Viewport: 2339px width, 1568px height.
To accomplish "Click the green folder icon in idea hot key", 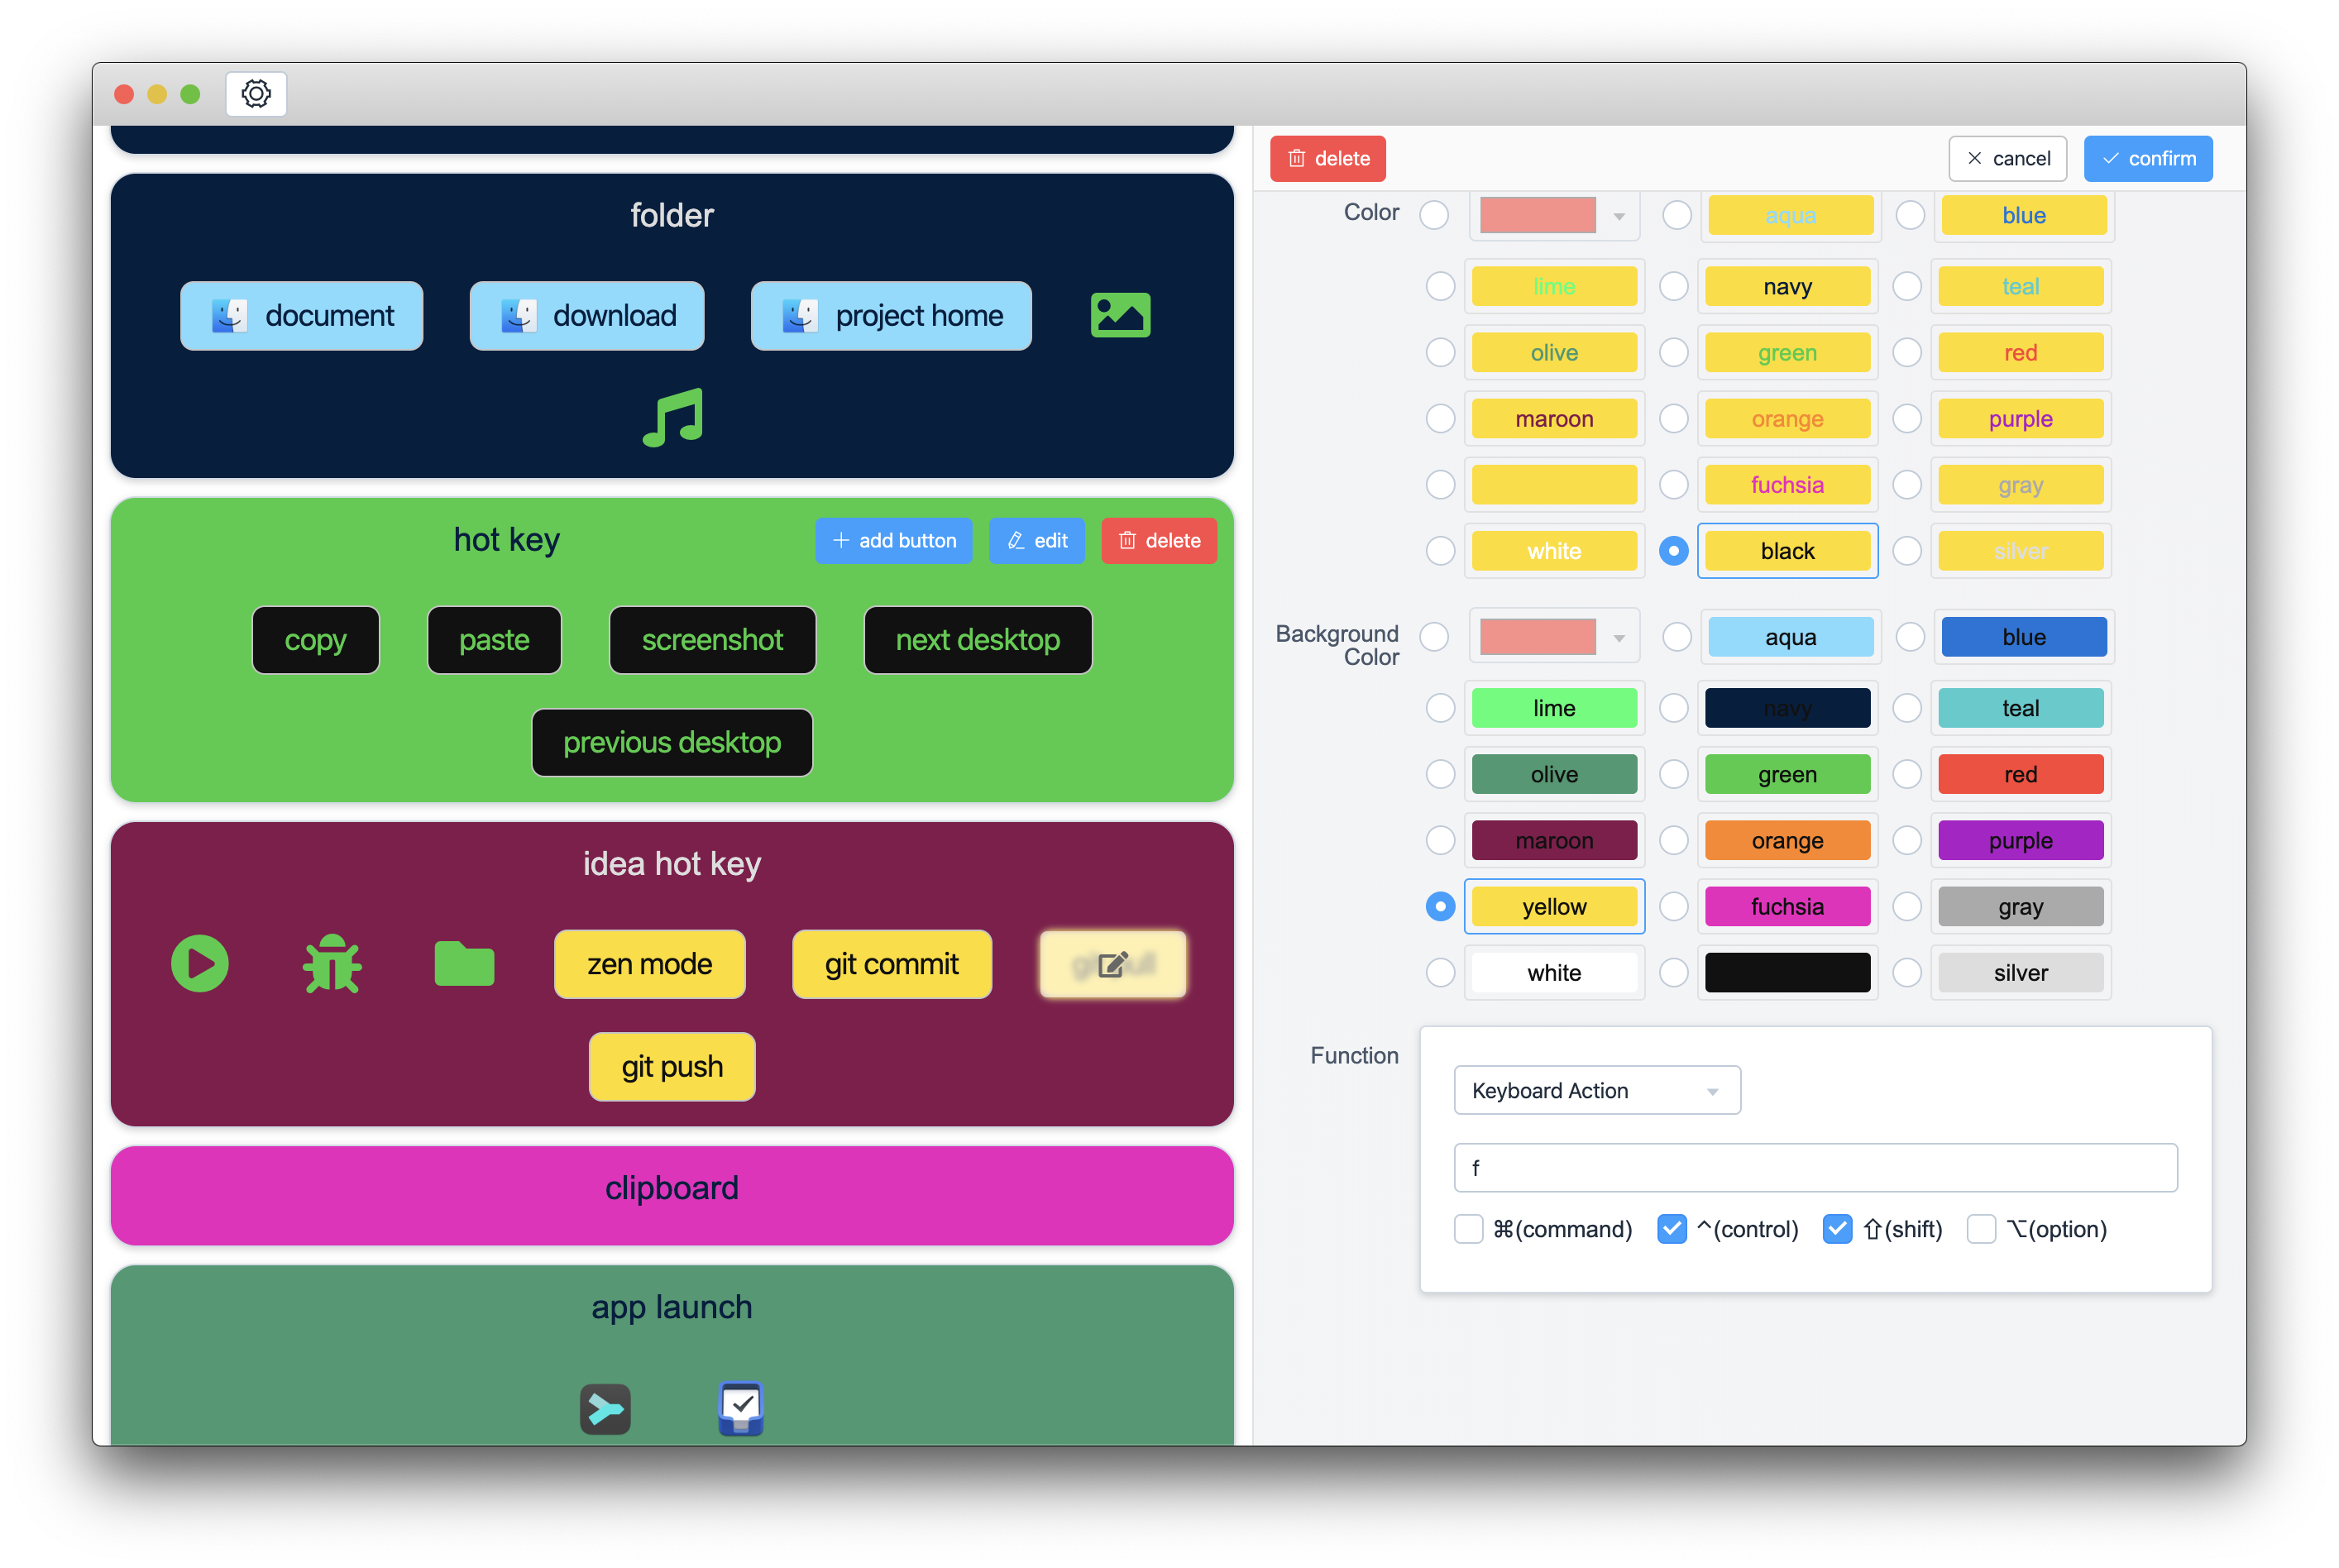I will [464, 963].
